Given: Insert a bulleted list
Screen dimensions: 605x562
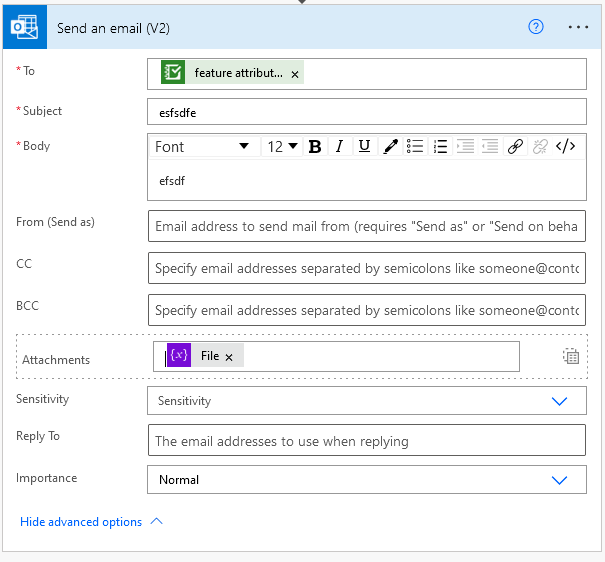Looking at the screenshot, I should [x=416, y=147].
